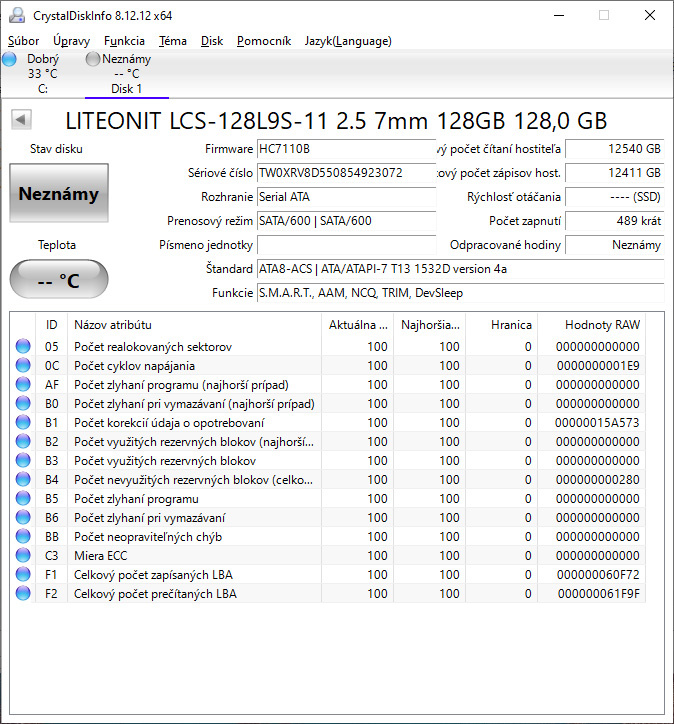Switch to the C: drive tab
Image resolution: width=674 pixels, height=724 pixels.
42,74
